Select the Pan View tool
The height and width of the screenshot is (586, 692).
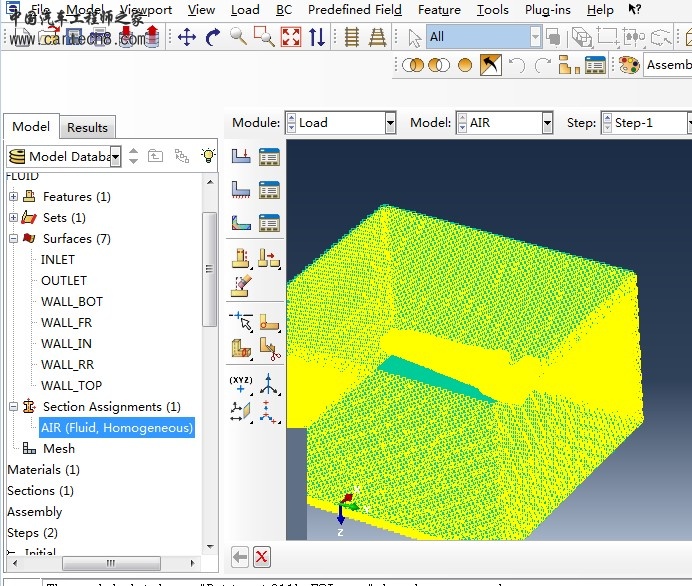point(186,37)
